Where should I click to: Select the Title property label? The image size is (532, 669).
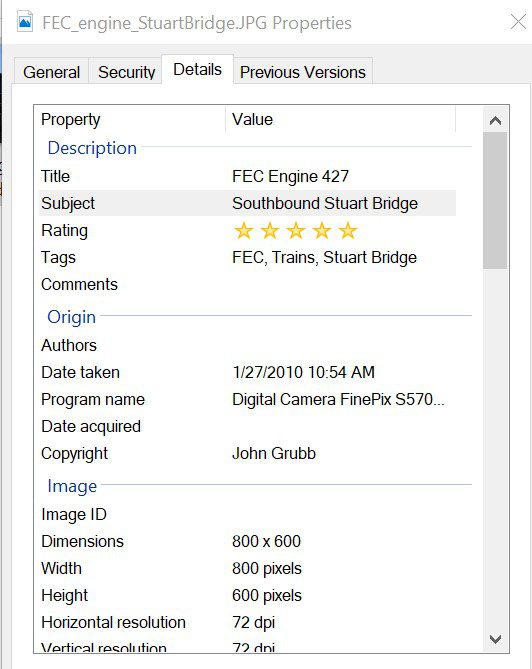coord(55,176)
